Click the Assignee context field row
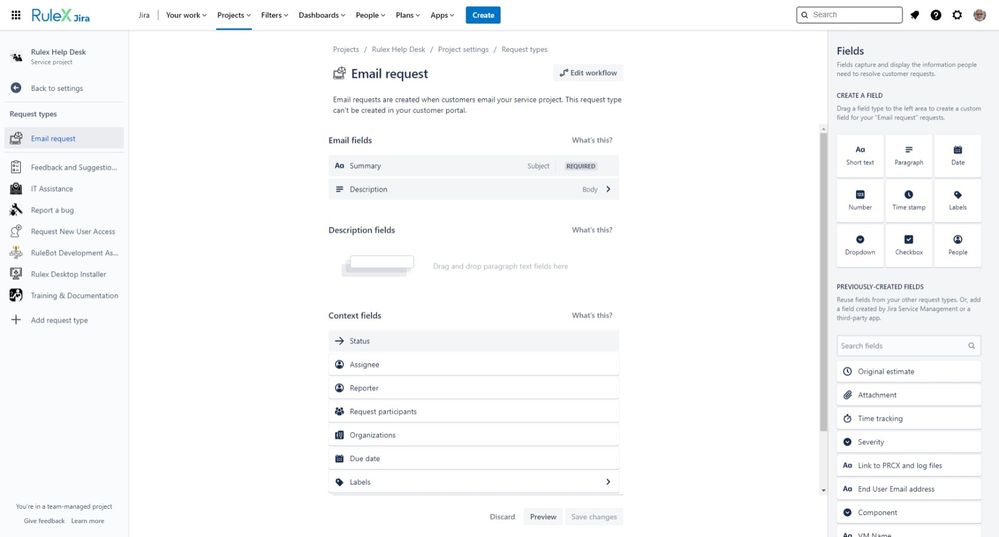This screenshot has height=537, width=999. 473,364
